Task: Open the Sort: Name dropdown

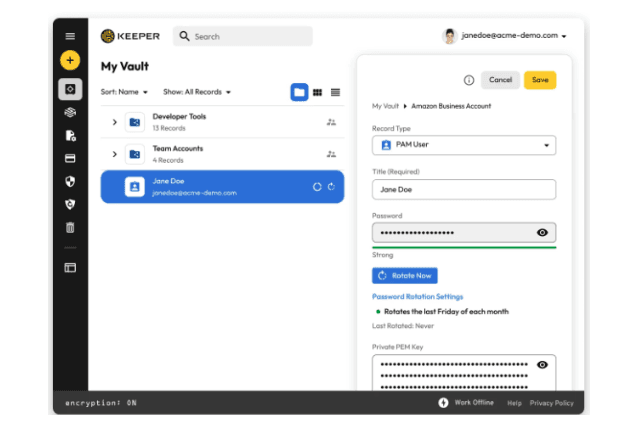Action: [124, 92]
